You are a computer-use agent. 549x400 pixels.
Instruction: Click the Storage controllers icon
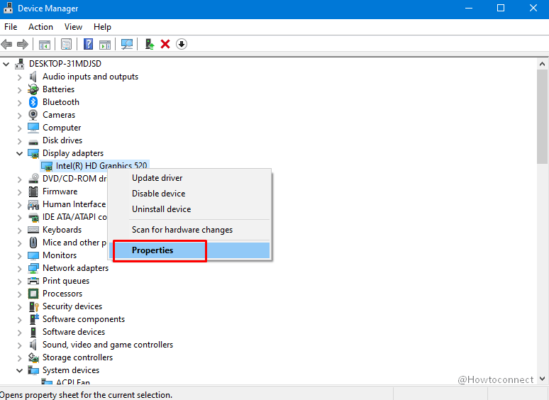pyautogui.click(x=33, y=358)
